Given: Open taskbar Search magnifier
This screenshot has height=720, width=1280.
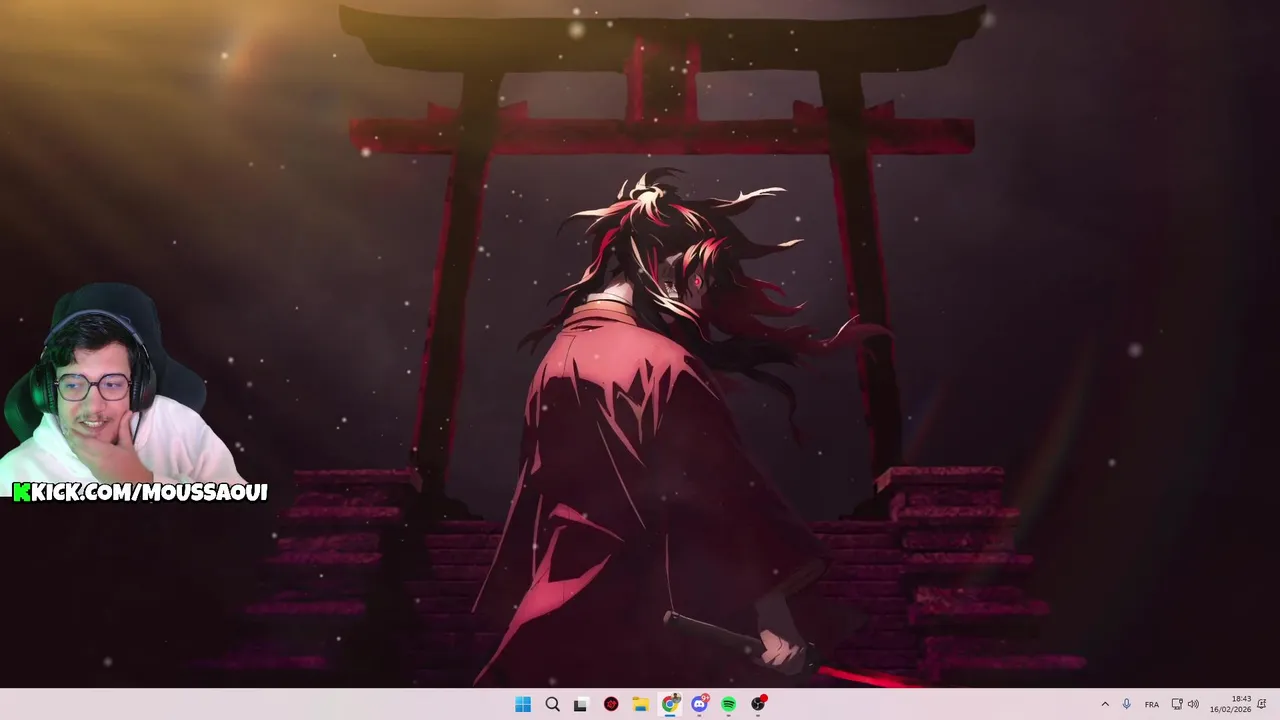Looking at the screenshot, I should (552, 704).
